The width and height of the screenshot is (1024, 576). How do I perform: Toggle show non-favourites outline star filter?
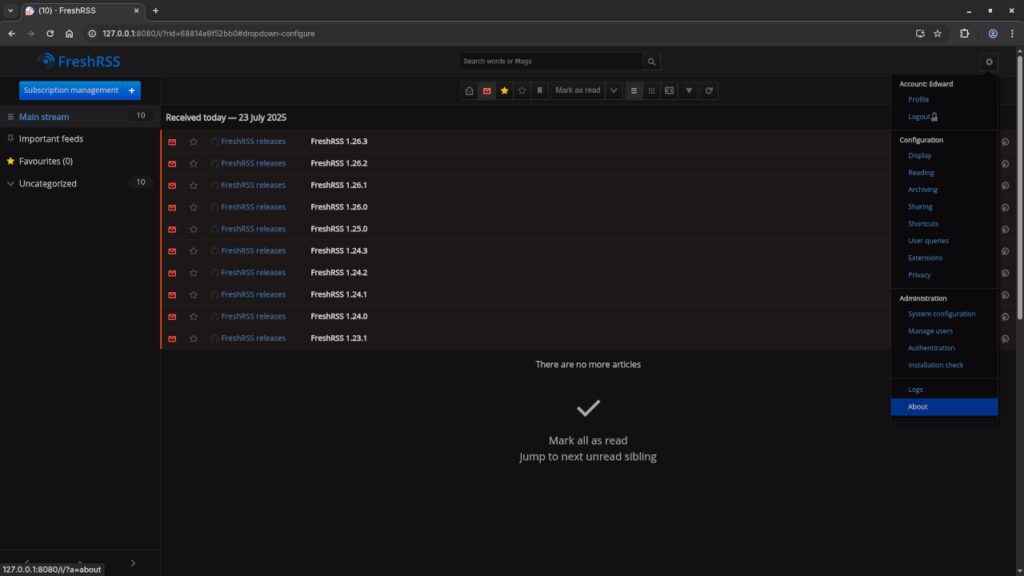pos(522,91)
